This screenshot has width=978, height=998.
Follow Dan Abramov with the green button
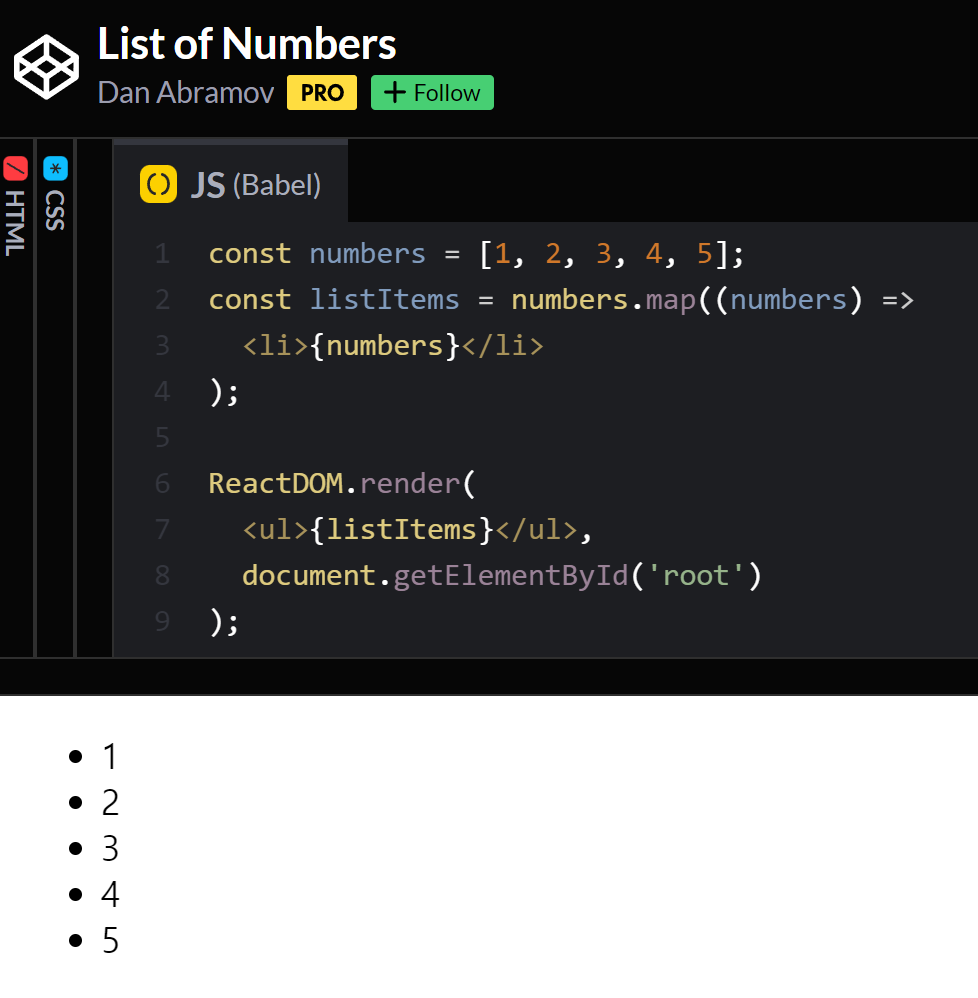[432, 93]
